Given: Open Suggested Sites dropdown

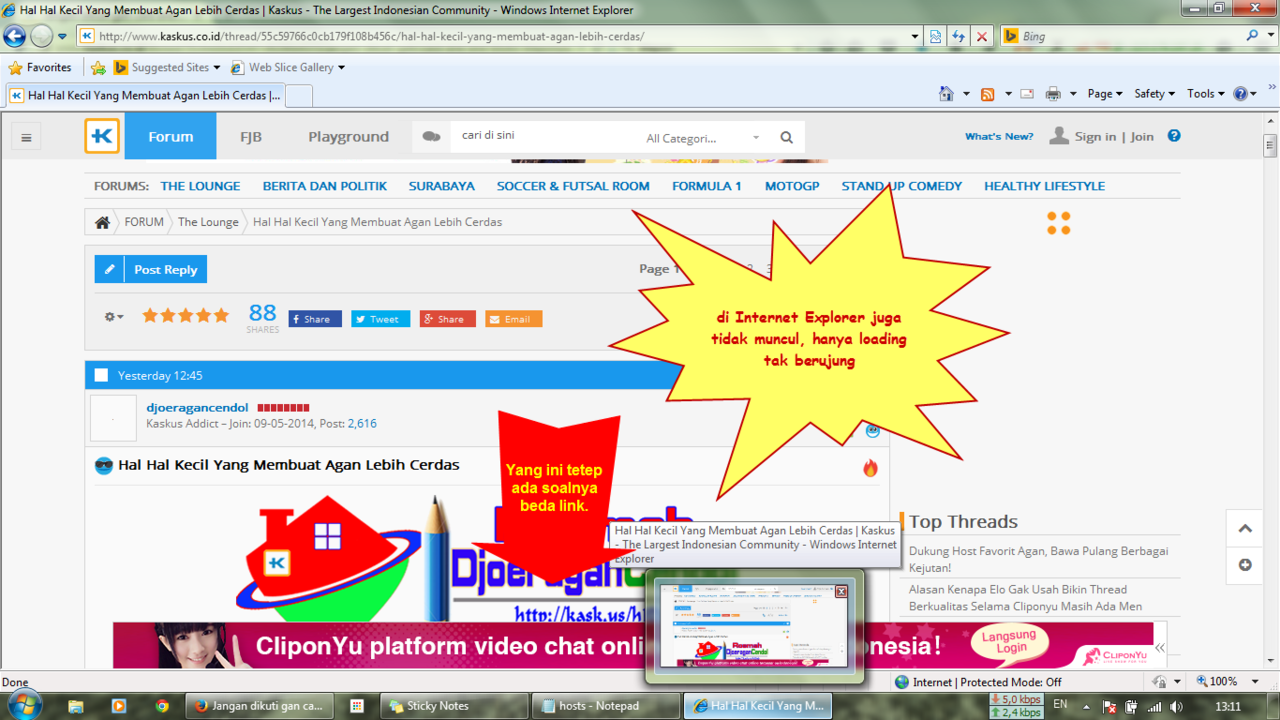Looking at the screenshot, I should click(167, 68).
